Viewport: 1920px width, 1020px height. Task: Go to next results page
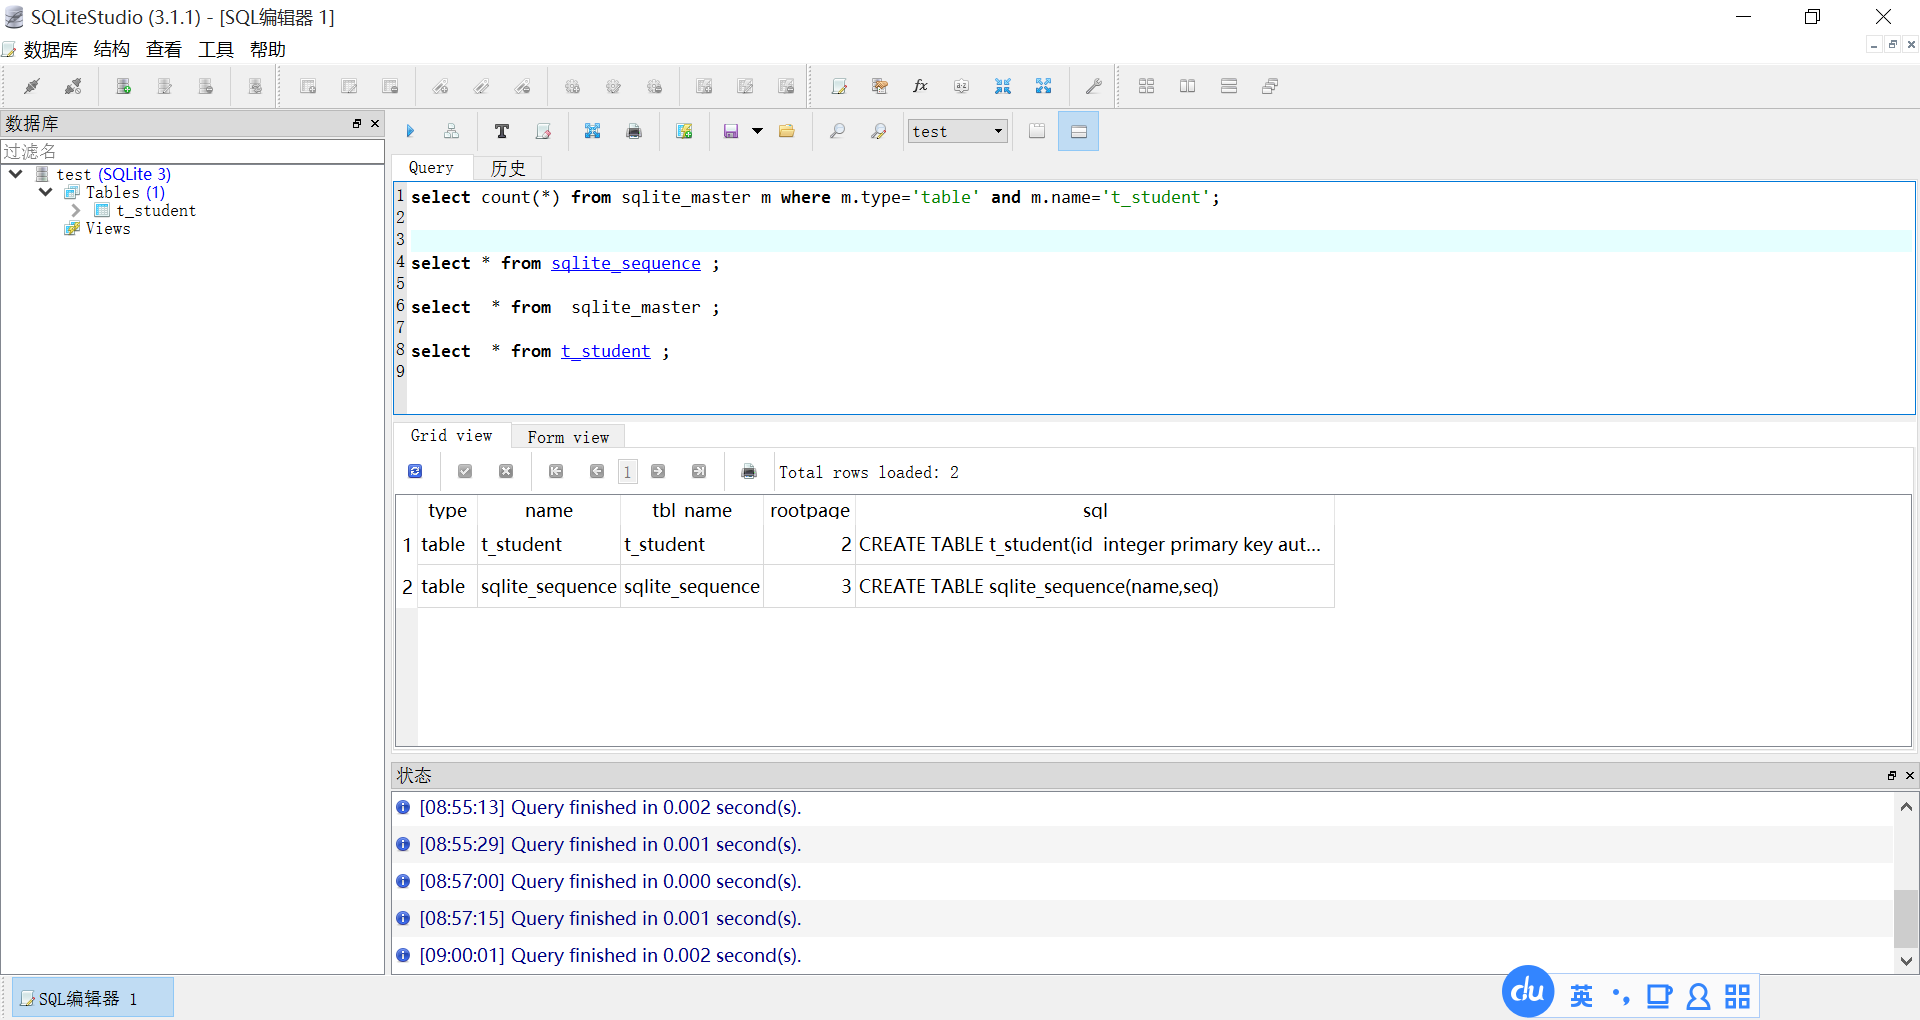pos(658,471)
